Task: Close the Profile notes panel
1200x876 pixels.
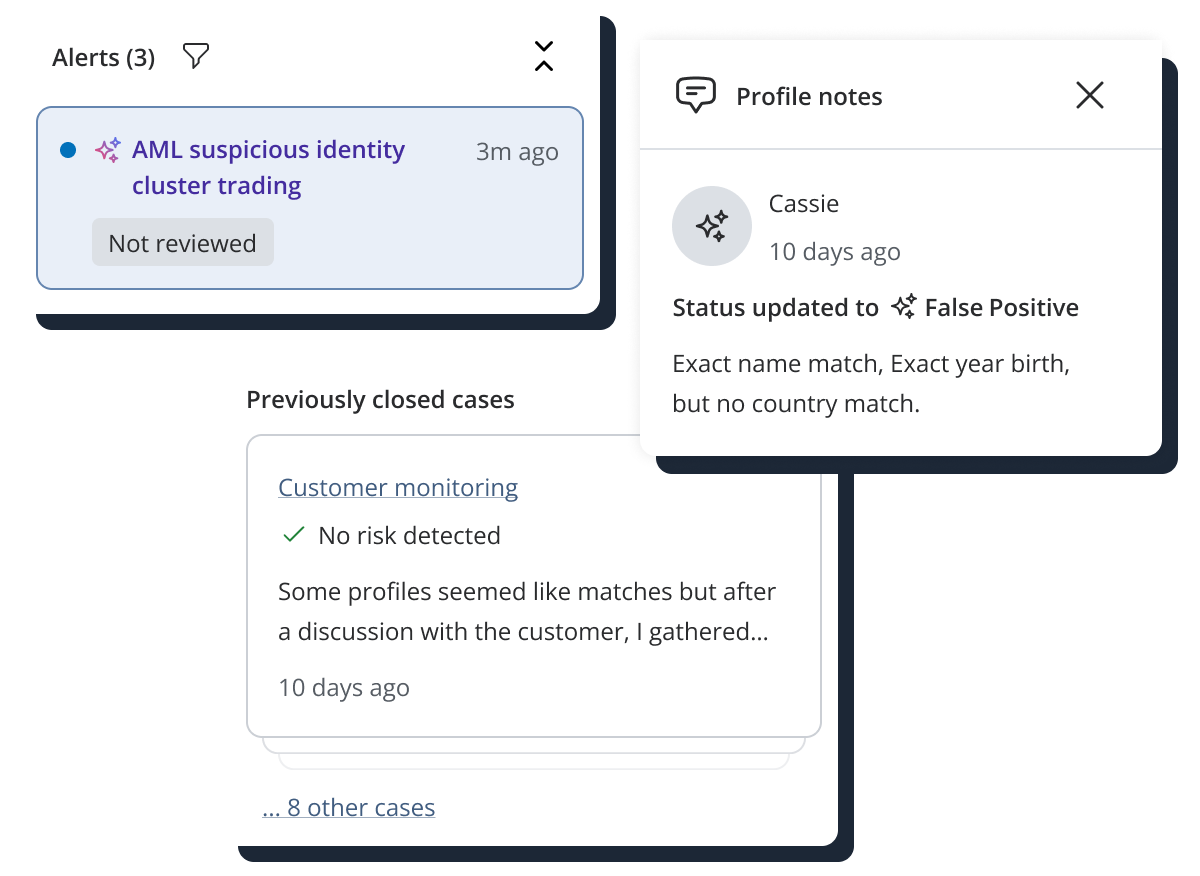Action: click(x=1089, y=95)
